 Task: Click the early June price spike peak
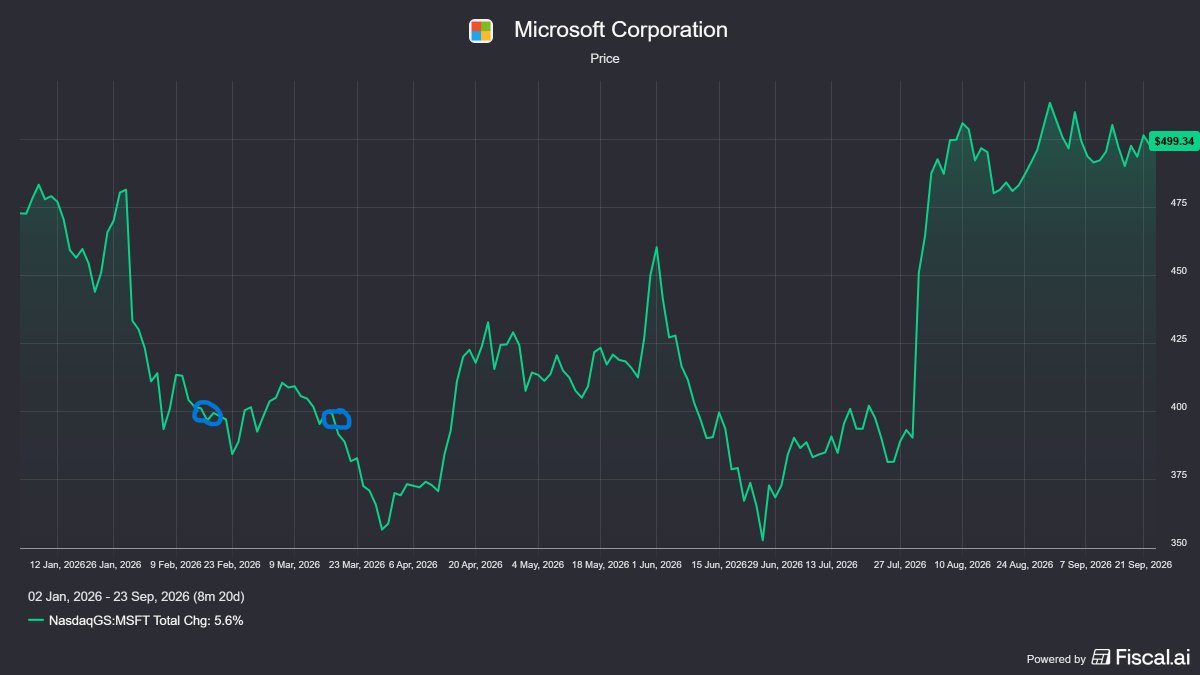[656, 247]
